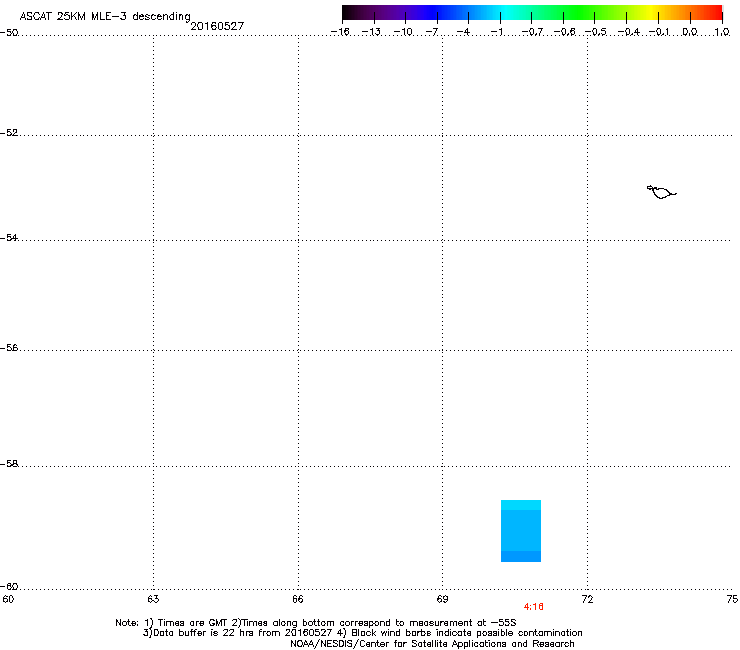This screenshot has height=650, width=740.
Task: Click the red time label 4:16
Action: coord(533,607)
